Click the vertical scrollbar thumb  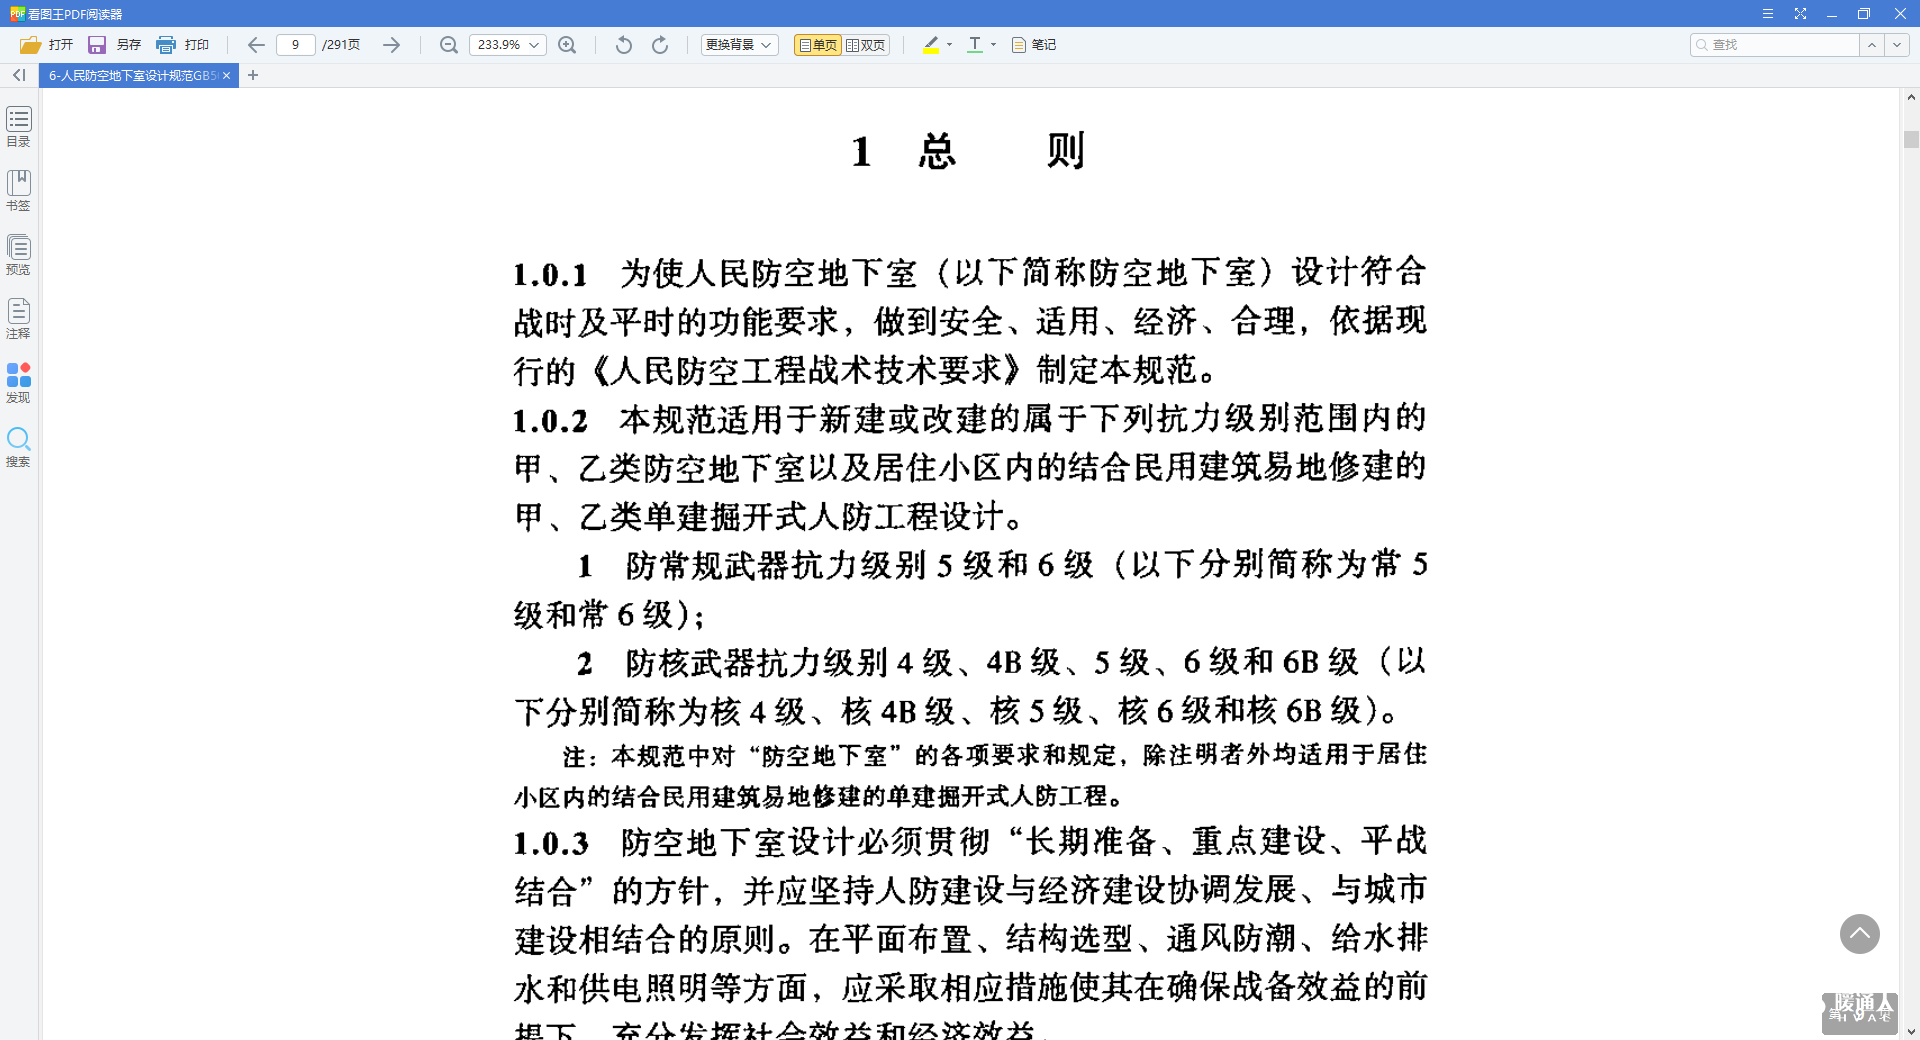click(x=1911, y=140)
